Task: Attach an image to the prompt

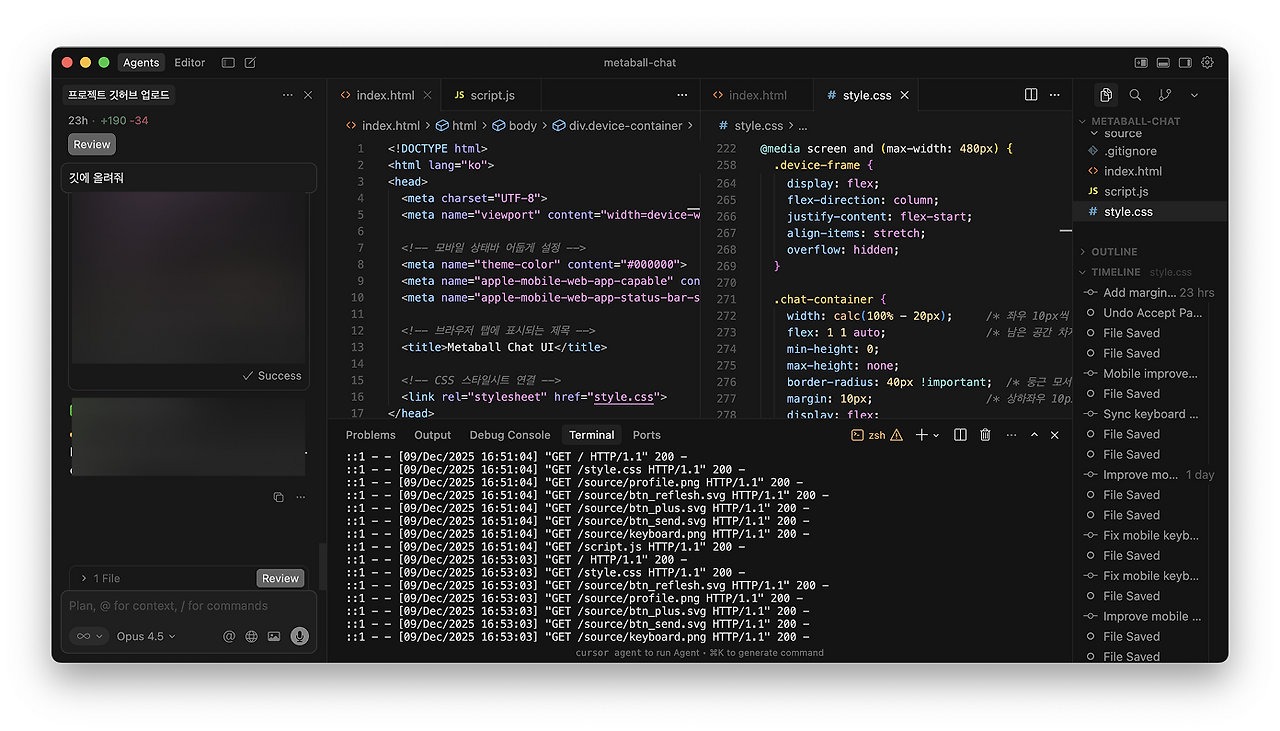Action: coord(273,636)
